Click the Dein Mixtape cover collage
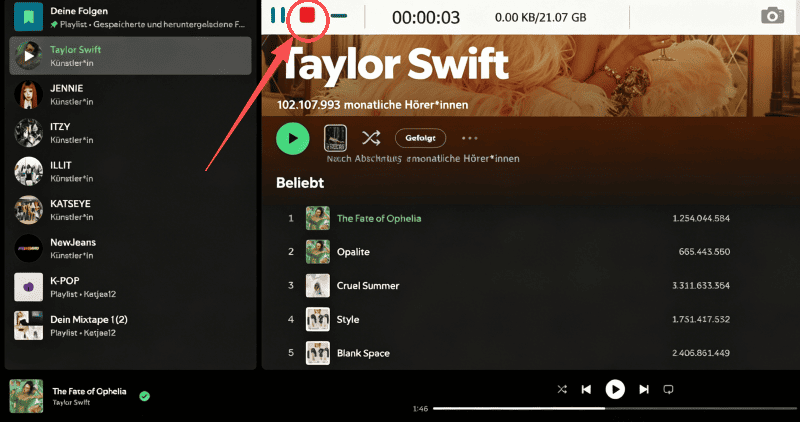Viewport: 800px width, 422px height. click(29, 326)
